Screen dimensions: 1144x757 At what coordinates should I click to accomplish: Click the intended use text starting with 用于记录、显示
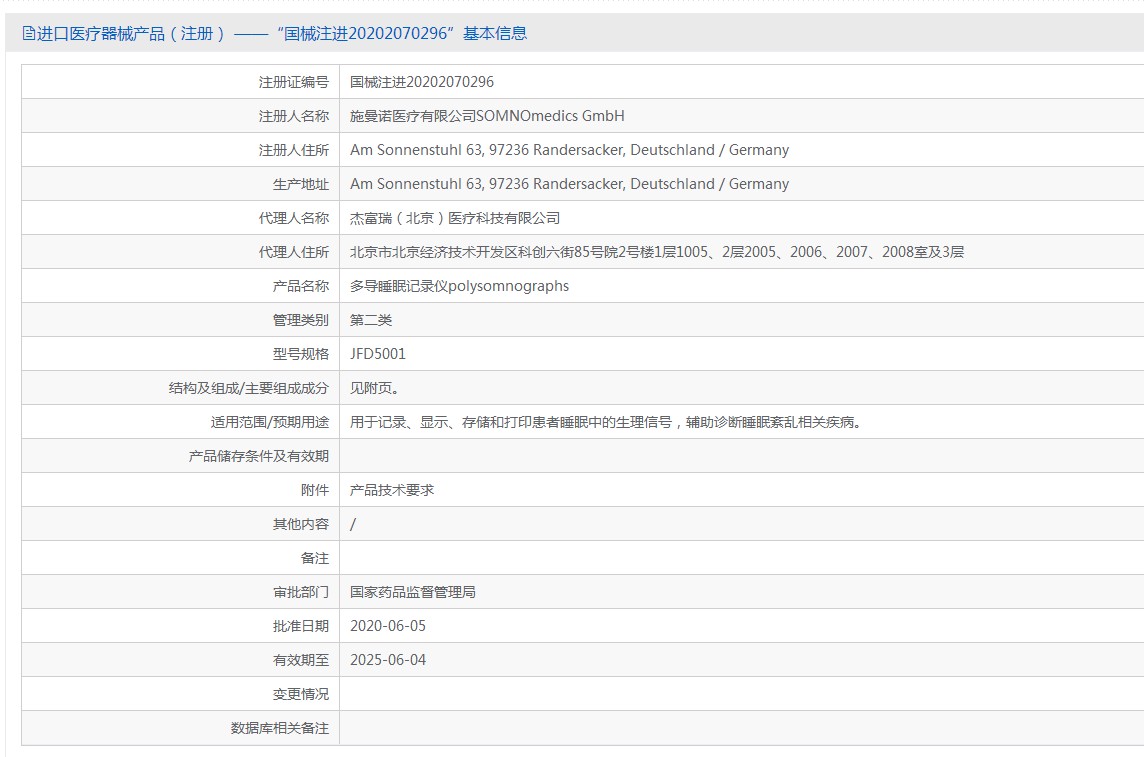click(606, 422)
